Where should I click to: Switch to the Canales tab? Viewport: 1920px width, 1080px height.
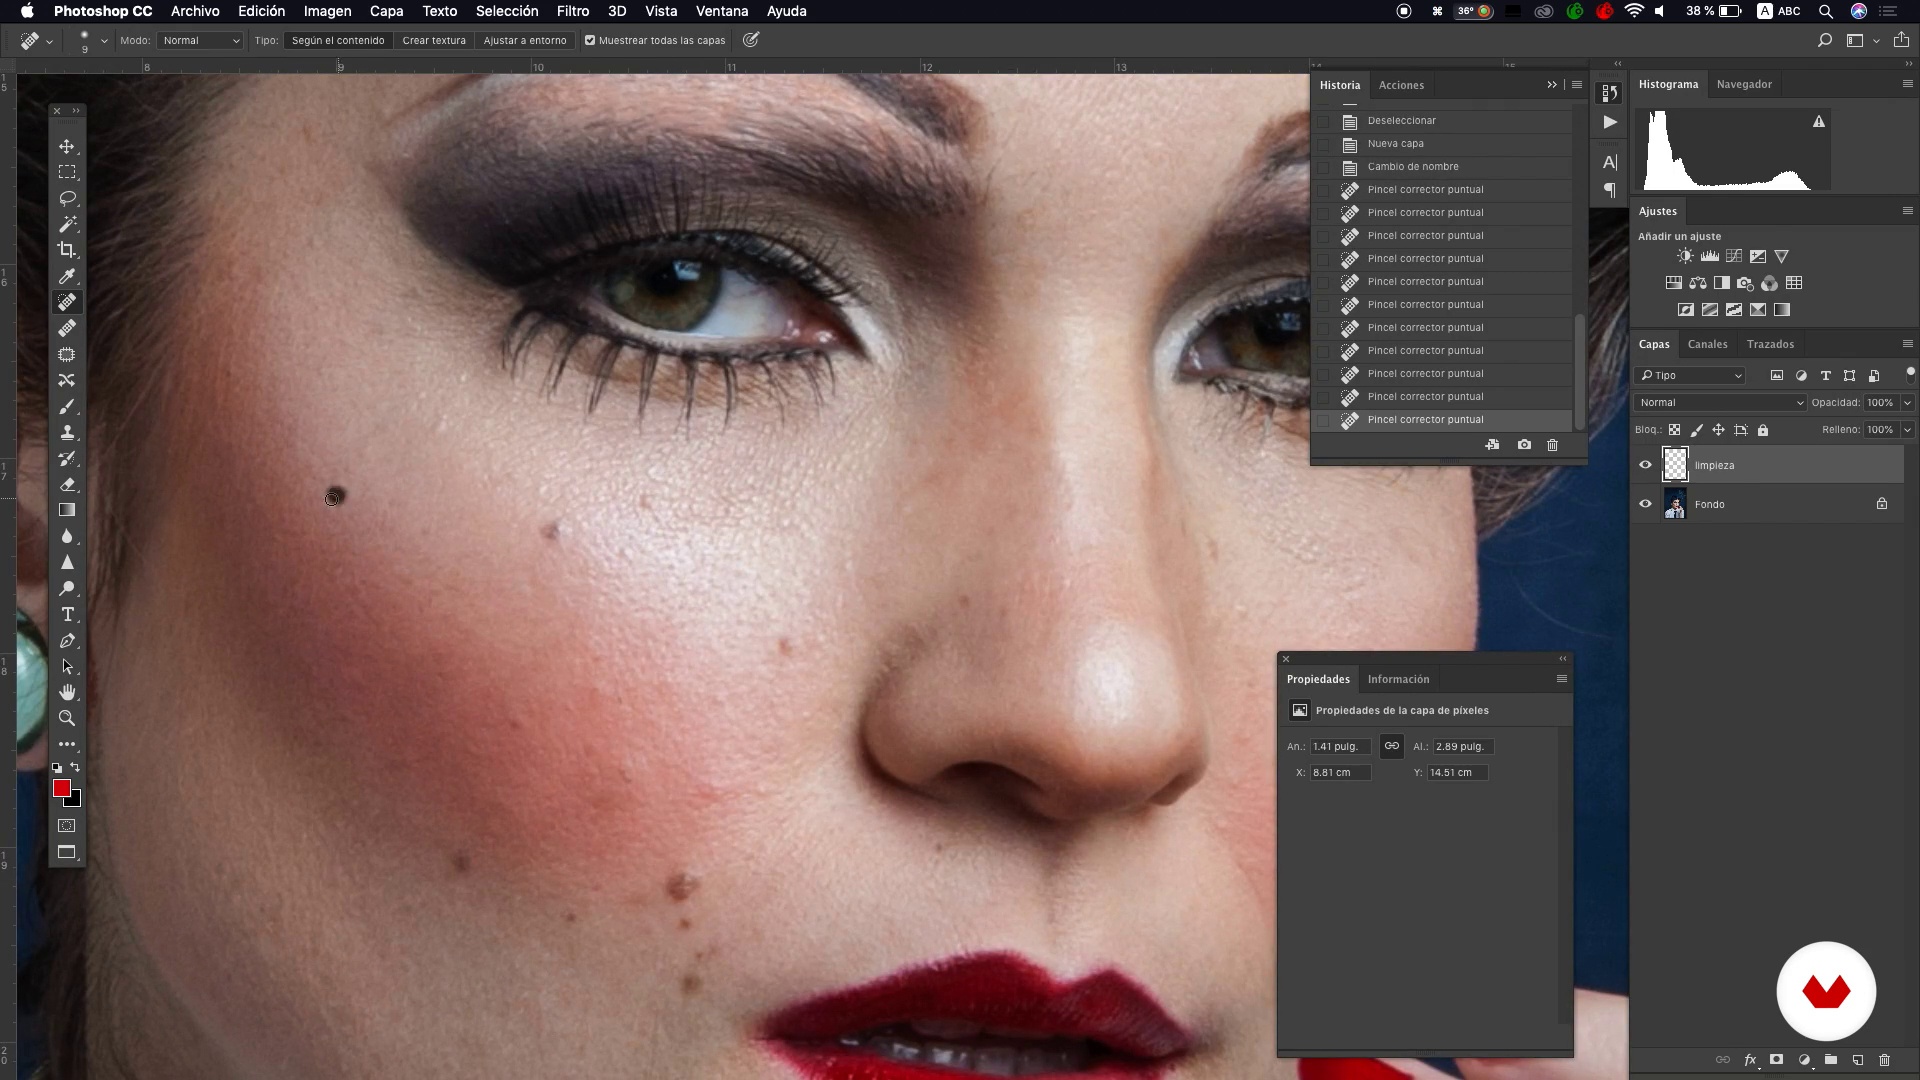click(x=1707, y=344)
